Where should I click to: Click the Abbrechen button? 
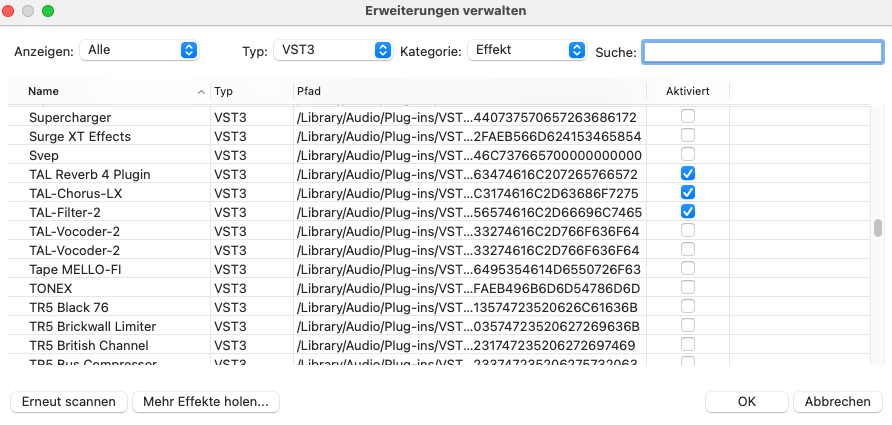(x=837, y=402)
